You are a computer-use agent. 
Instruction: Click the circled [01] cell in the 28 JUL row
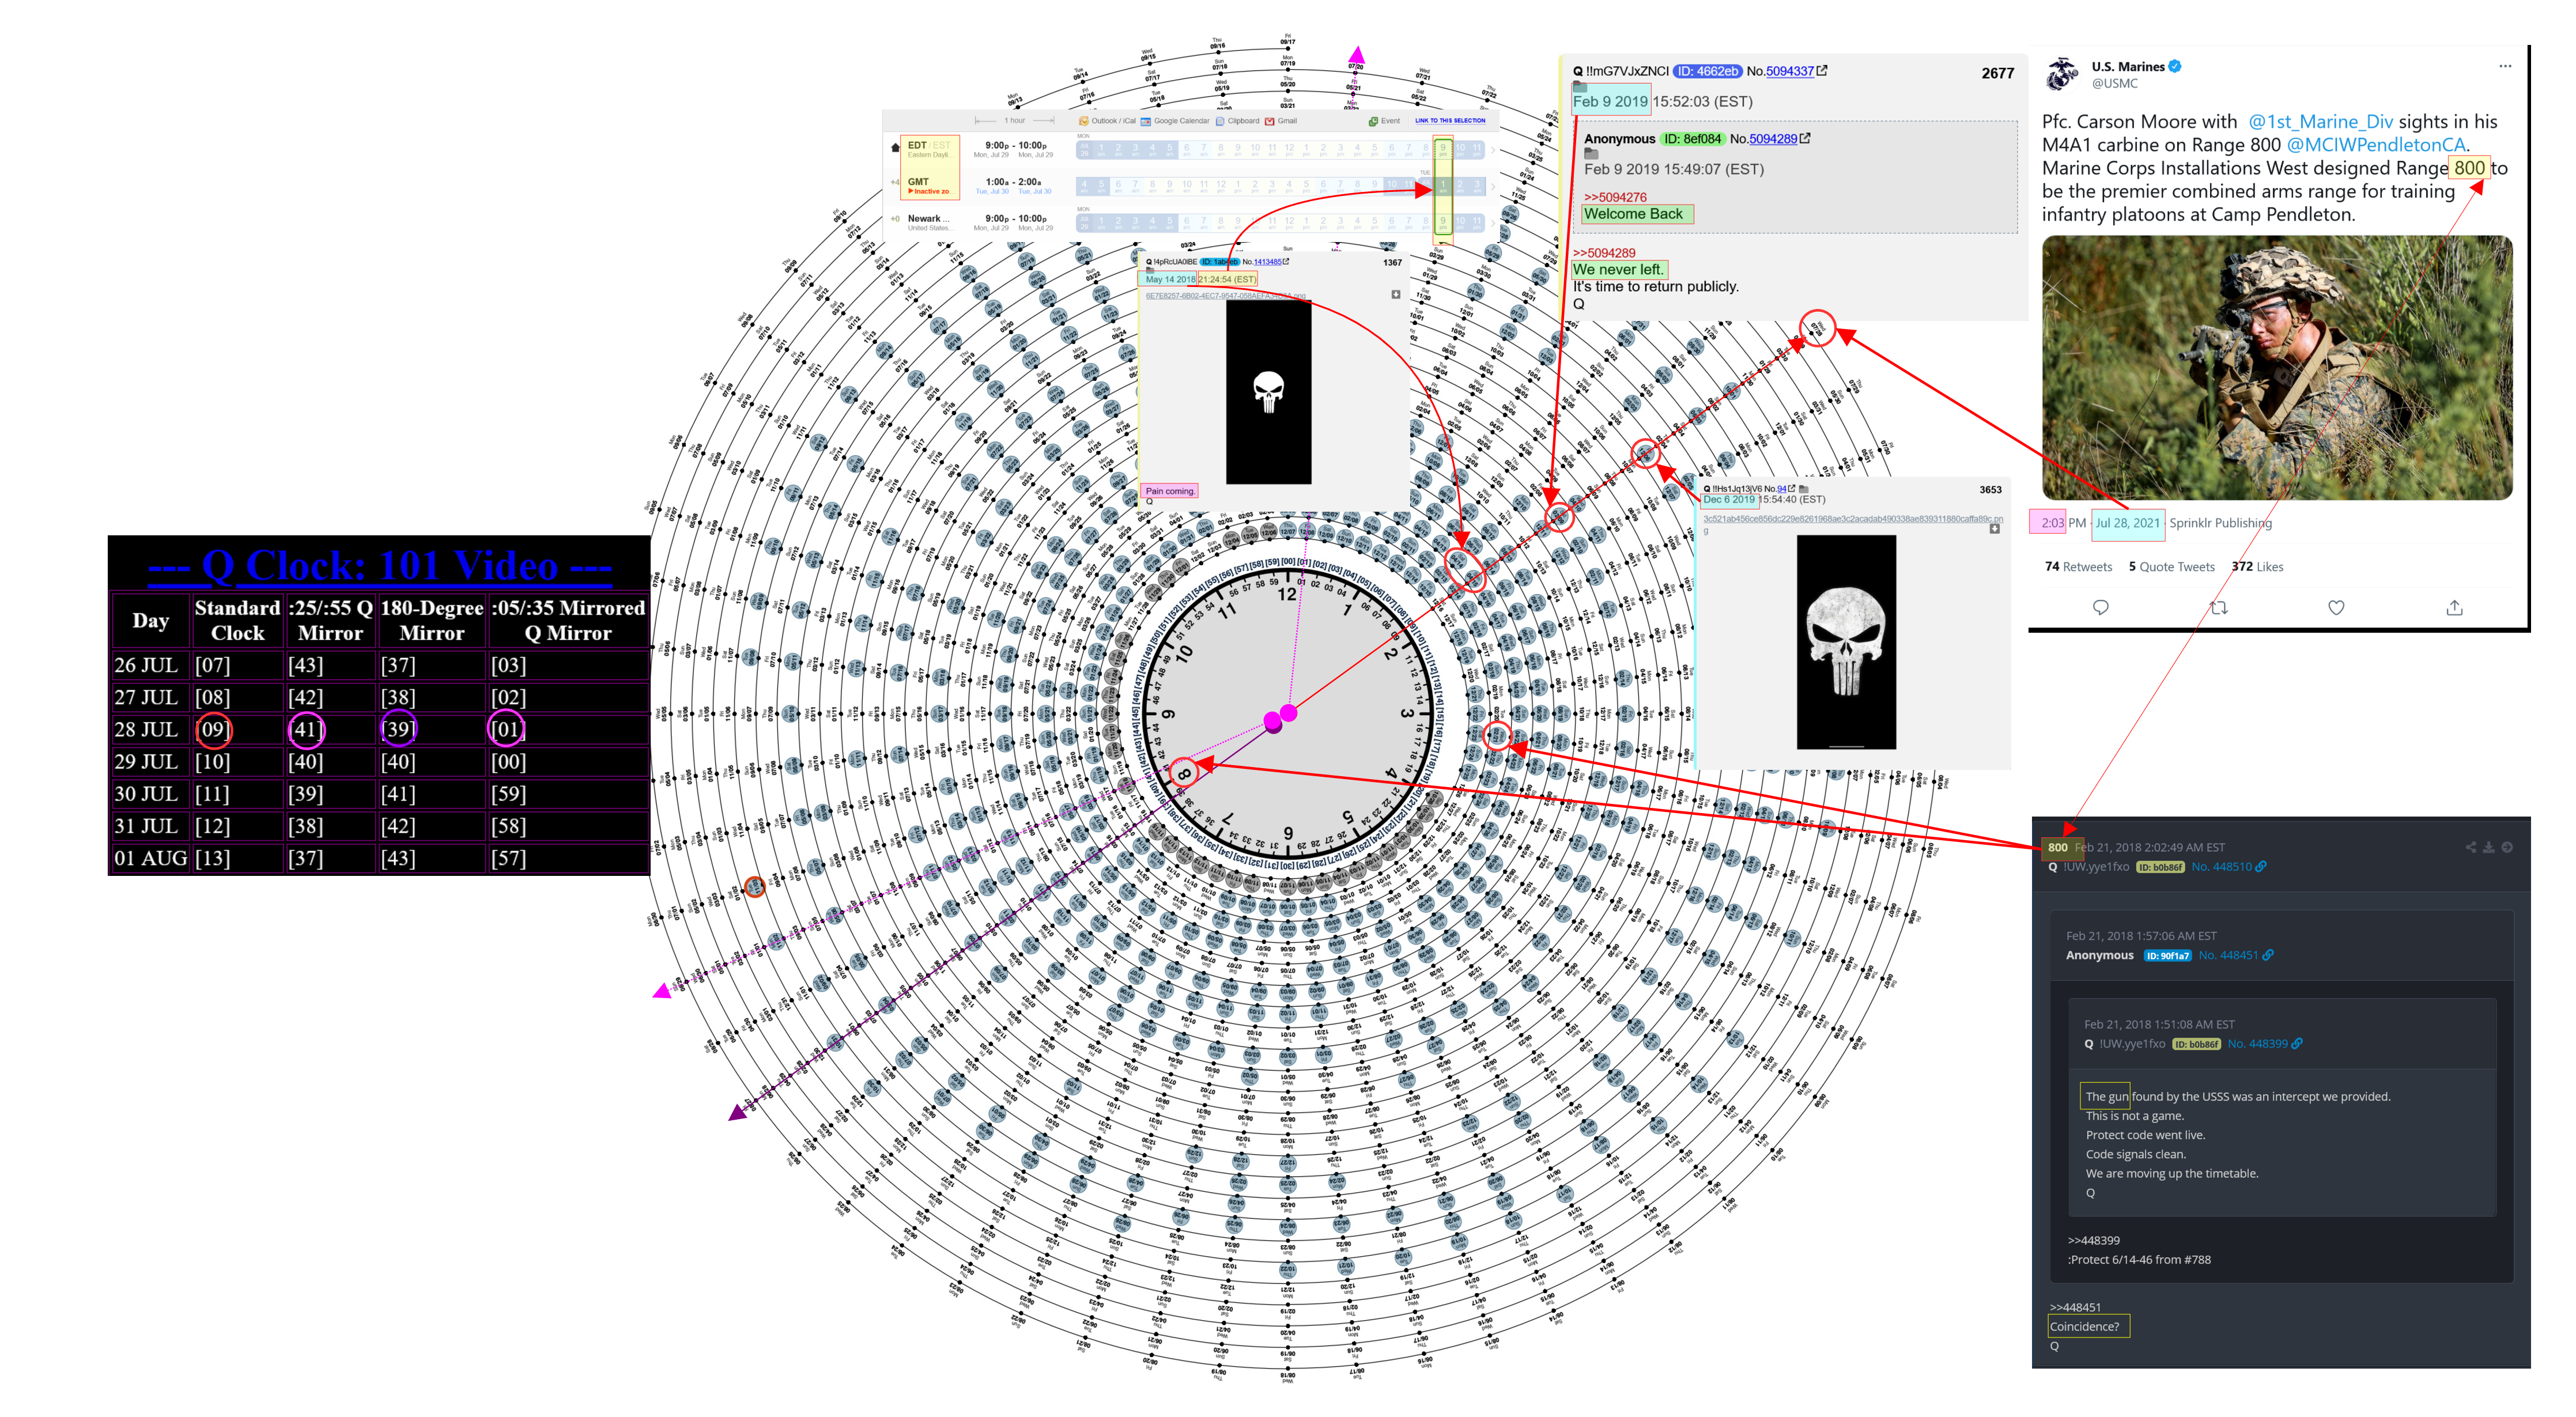click(507, 729)
